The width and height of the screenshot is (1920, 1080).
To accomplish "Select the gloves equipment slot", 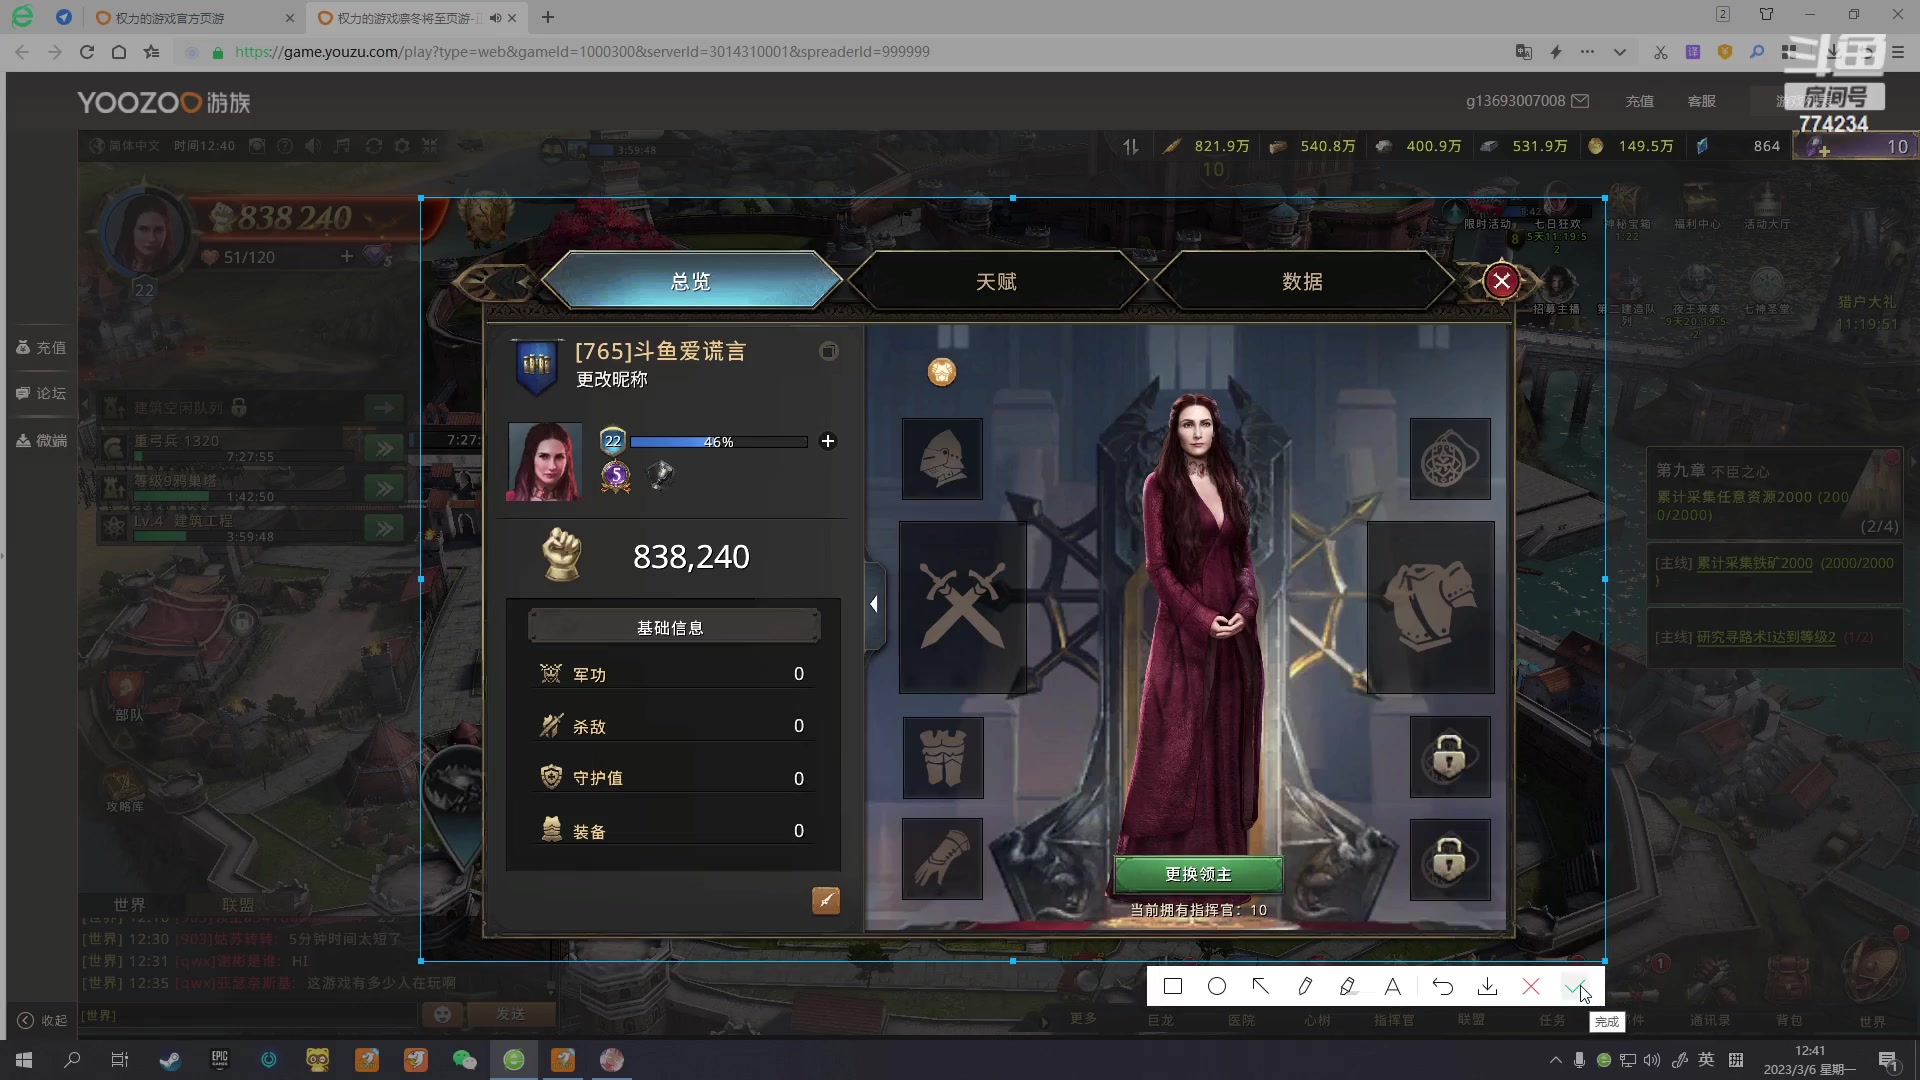I will pos(942,859).
